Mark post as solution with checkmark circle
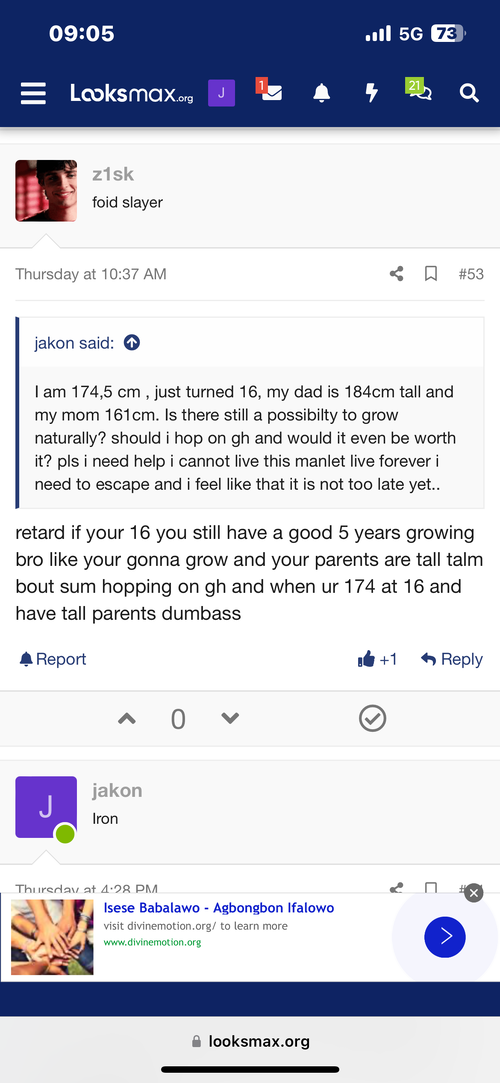Image resolution: width=500 pixels, height=1083 pixels. [372, 719]
